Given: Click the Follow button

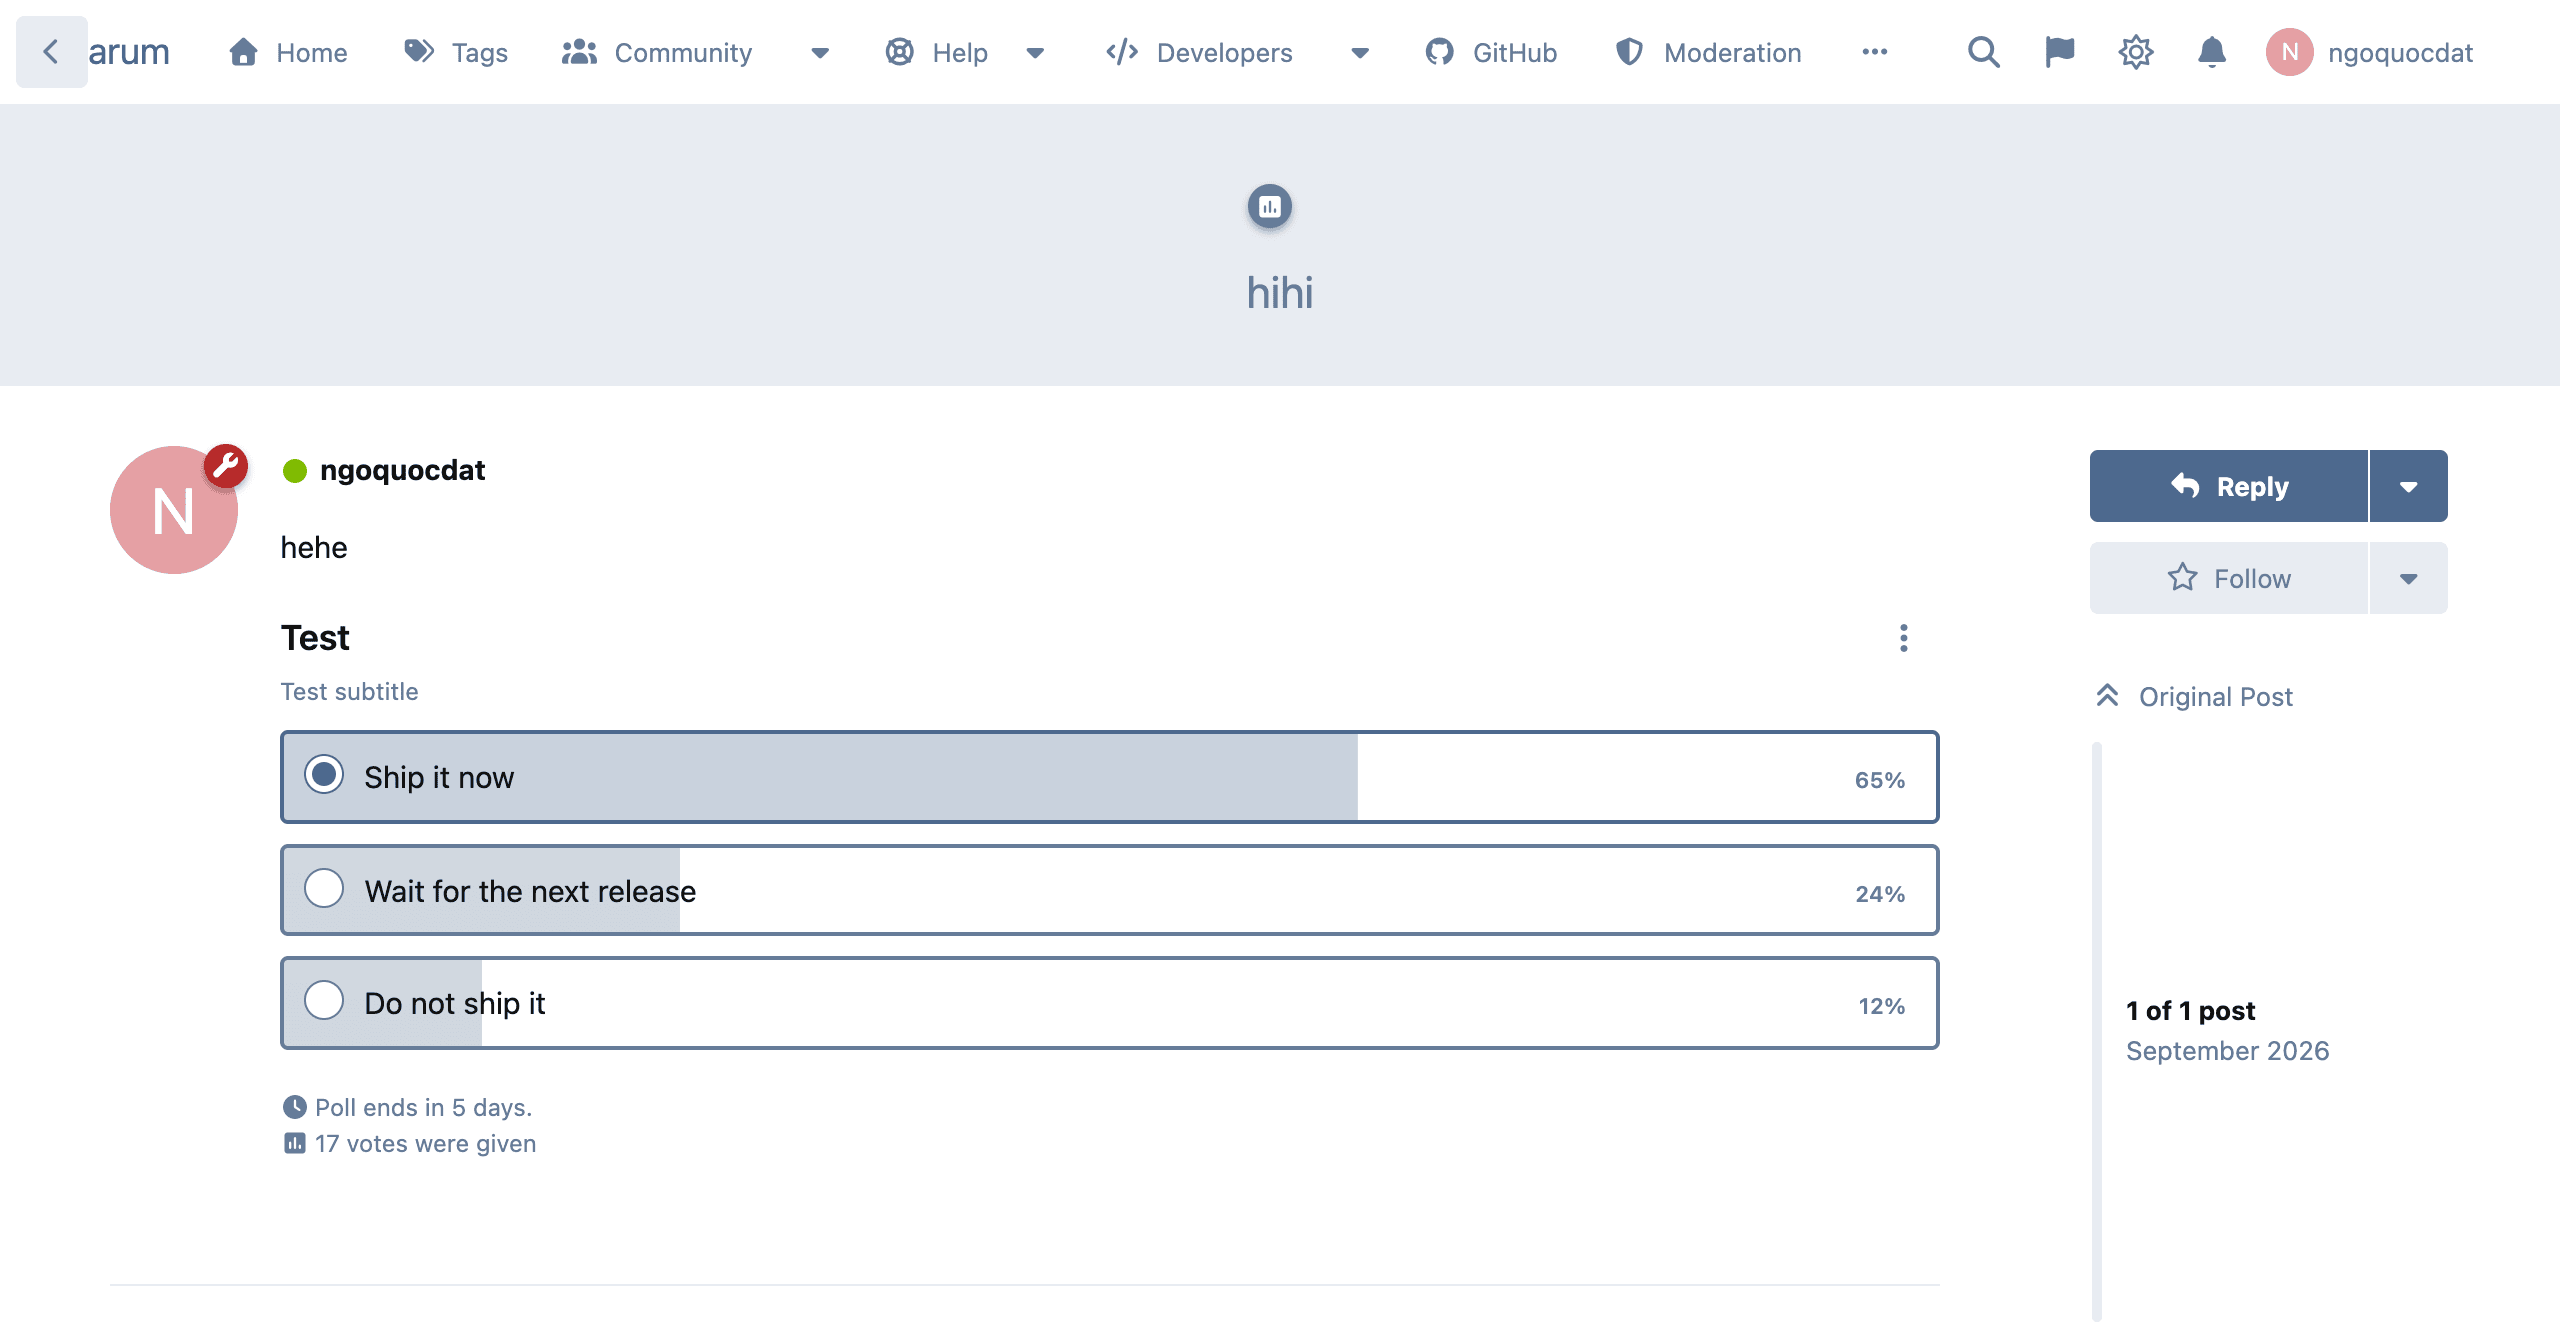Looking at the screenshot, I should click(x=2229, y=579).
